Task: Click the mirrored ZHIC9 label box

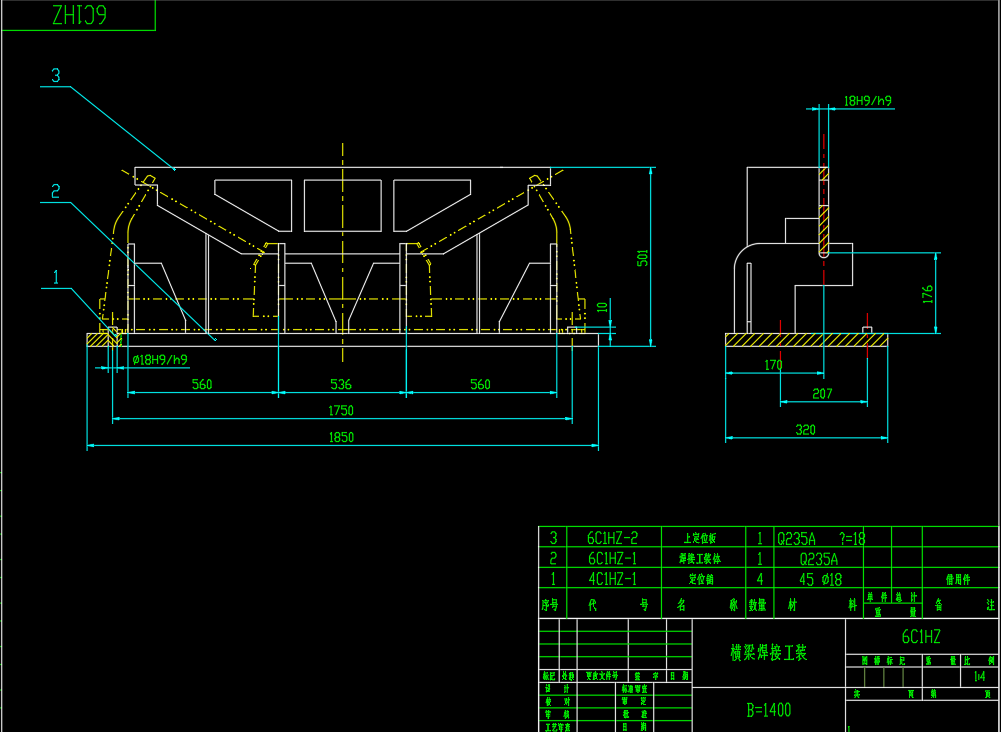Action: click(x=78, y=16)
